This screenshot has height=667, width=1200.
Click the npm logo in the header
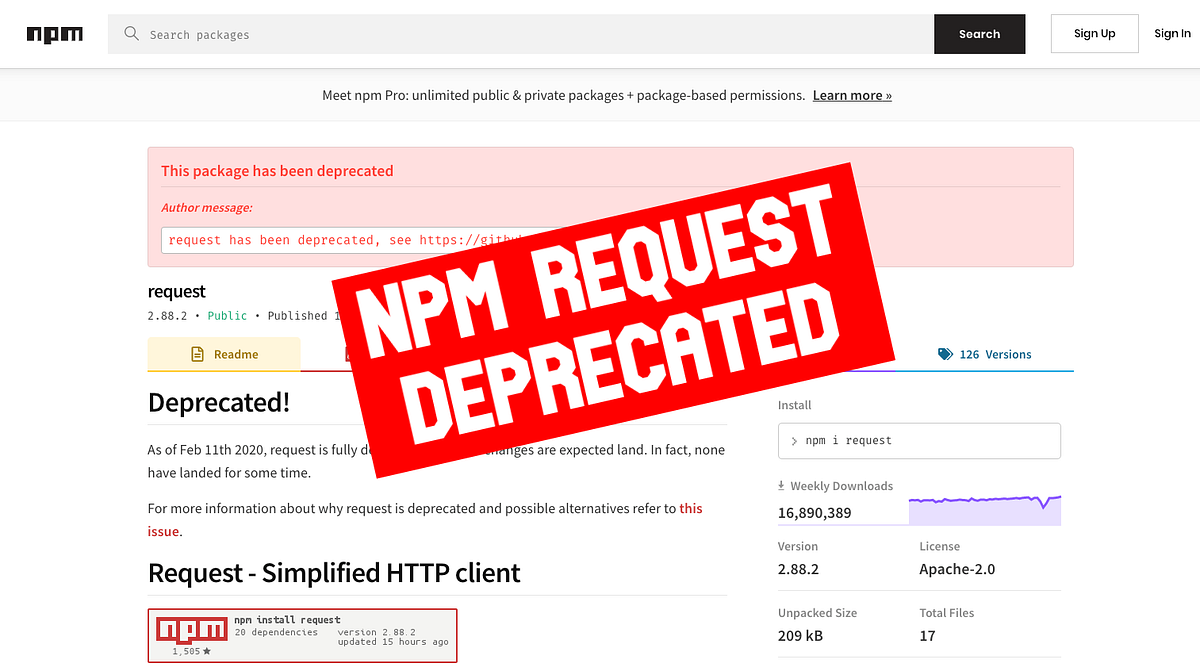click(x=55, y=33)
